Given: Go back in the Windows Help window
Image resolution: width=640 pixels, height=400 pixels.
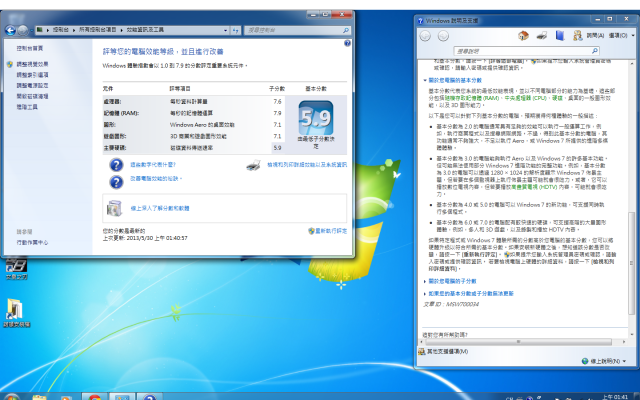Looking at the screenshot, I should [425, 36].
